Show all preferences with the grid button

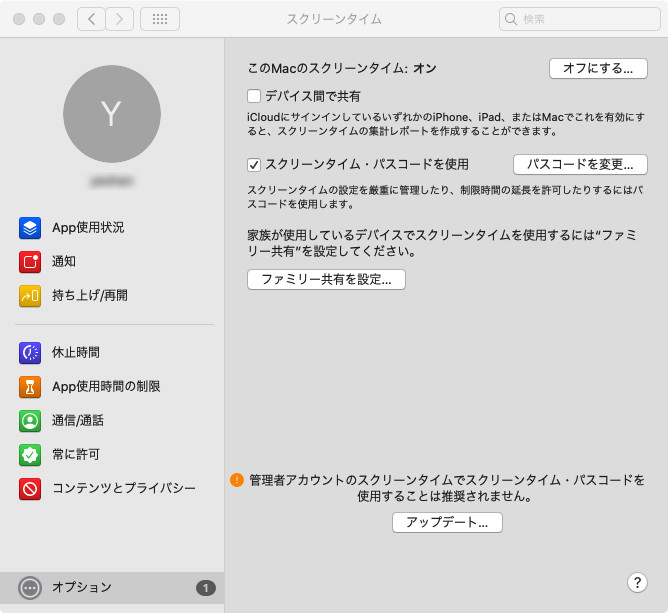pos(160,19)
